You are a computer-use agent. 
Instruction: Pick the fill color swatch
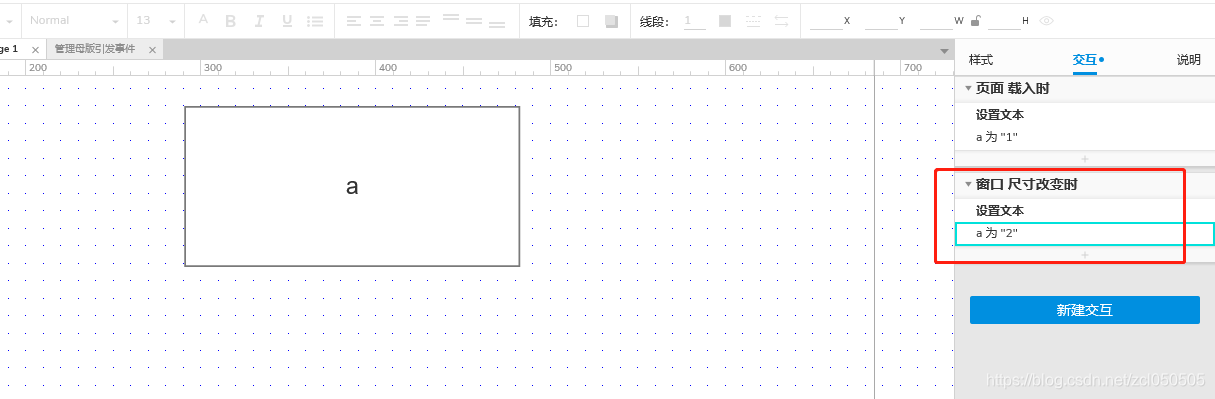click(583, 20)
